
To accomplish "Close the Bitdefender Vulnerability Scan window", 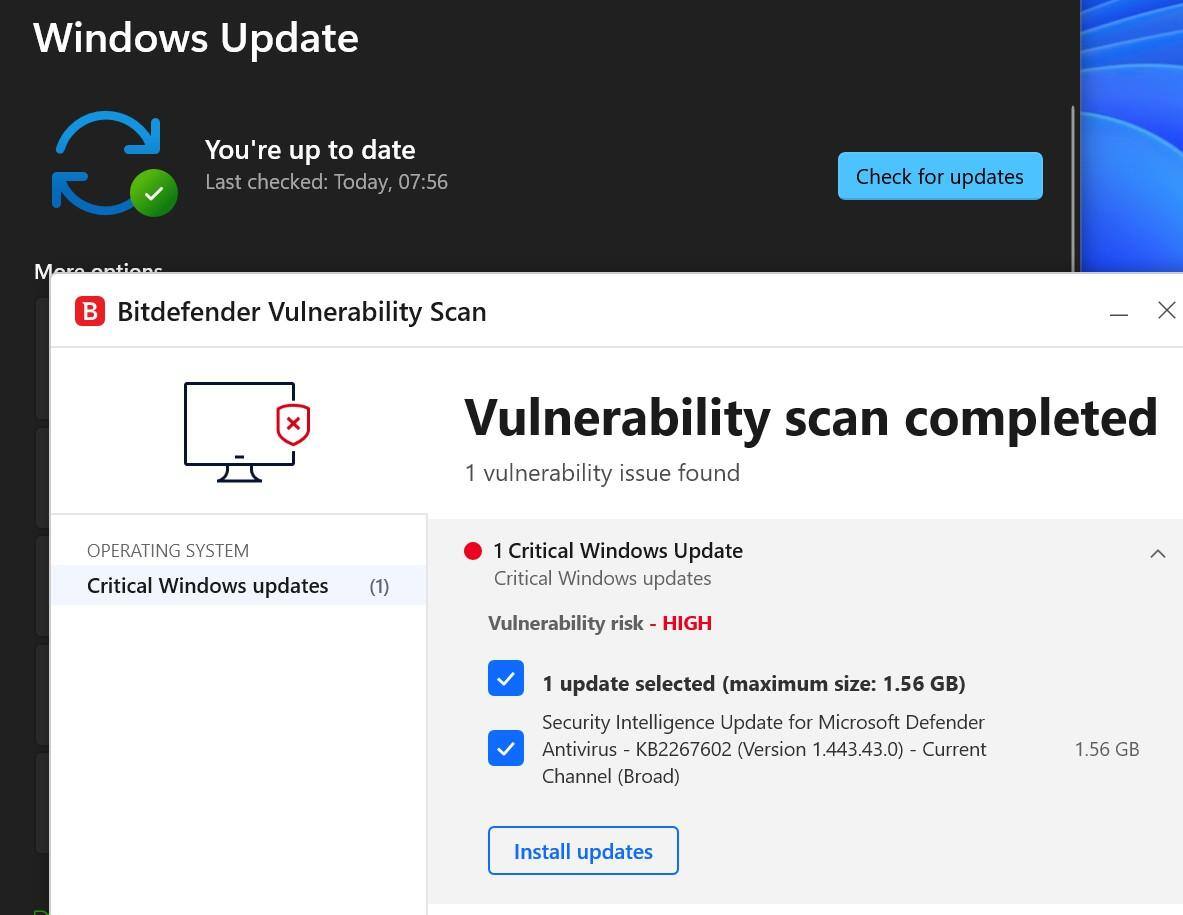I will pyautogui.click(x=1166, y=311).
